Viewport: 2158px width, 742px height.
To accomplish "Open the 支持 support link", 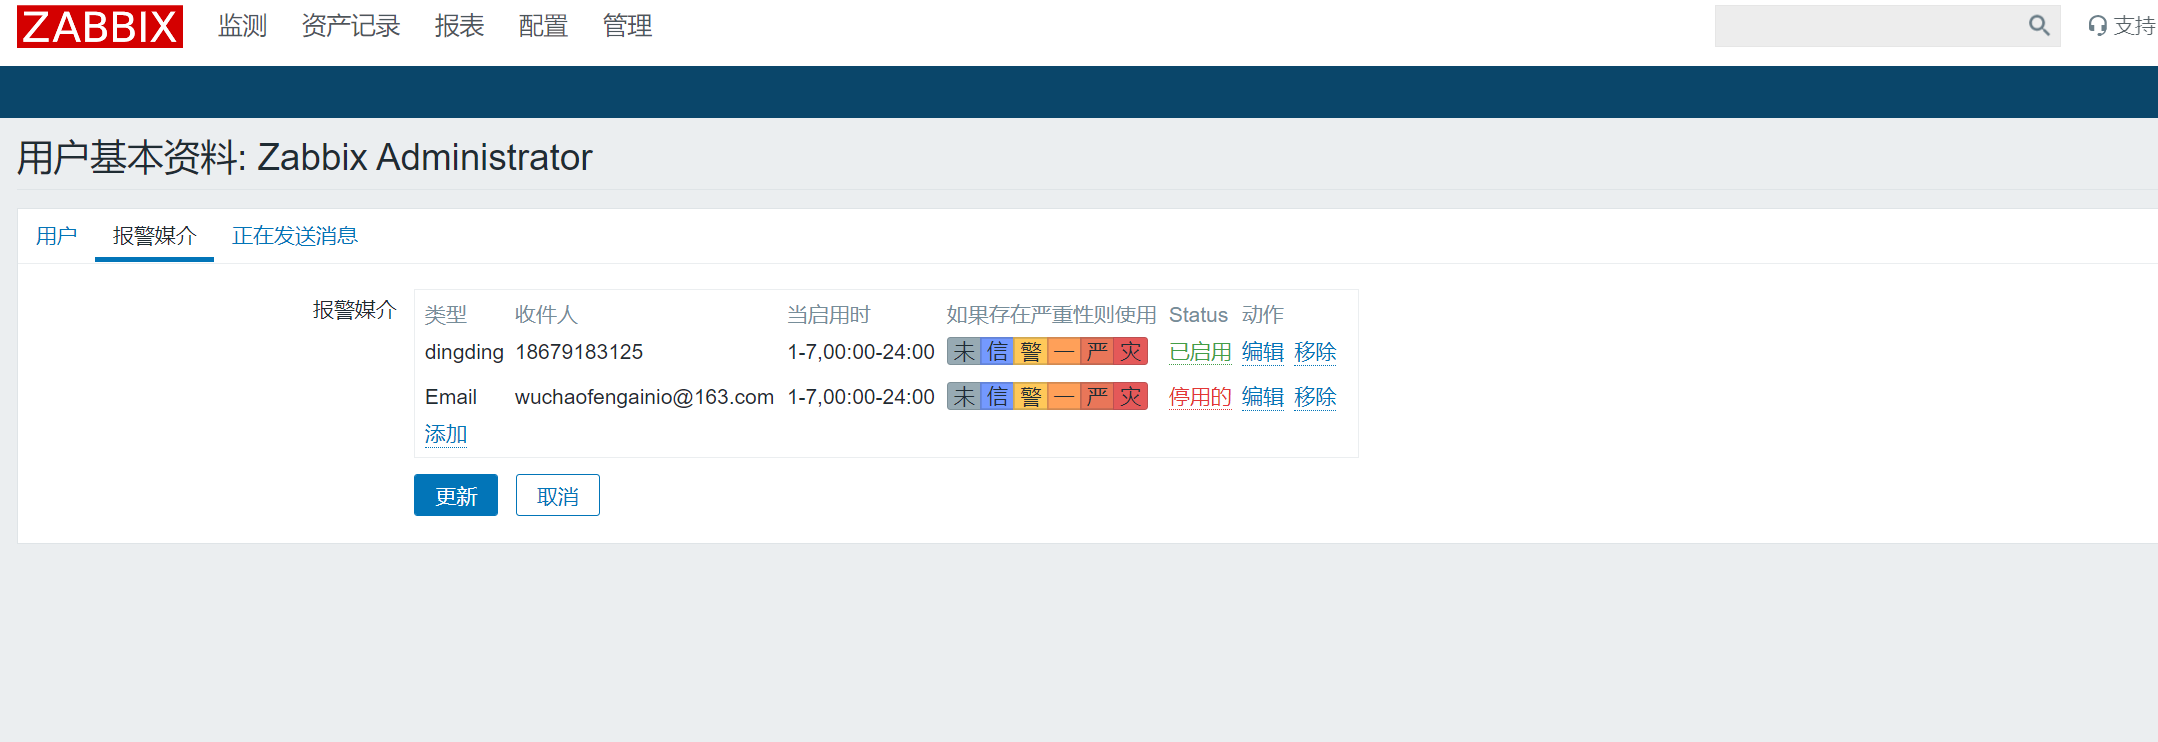I will [x=2121, y=26].
